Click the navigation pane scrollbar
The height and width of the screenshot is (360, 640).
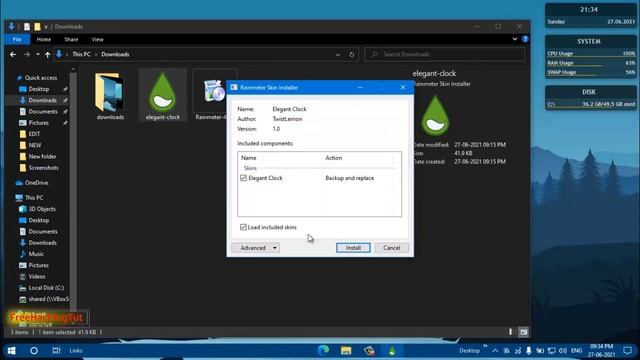(73, 192)
